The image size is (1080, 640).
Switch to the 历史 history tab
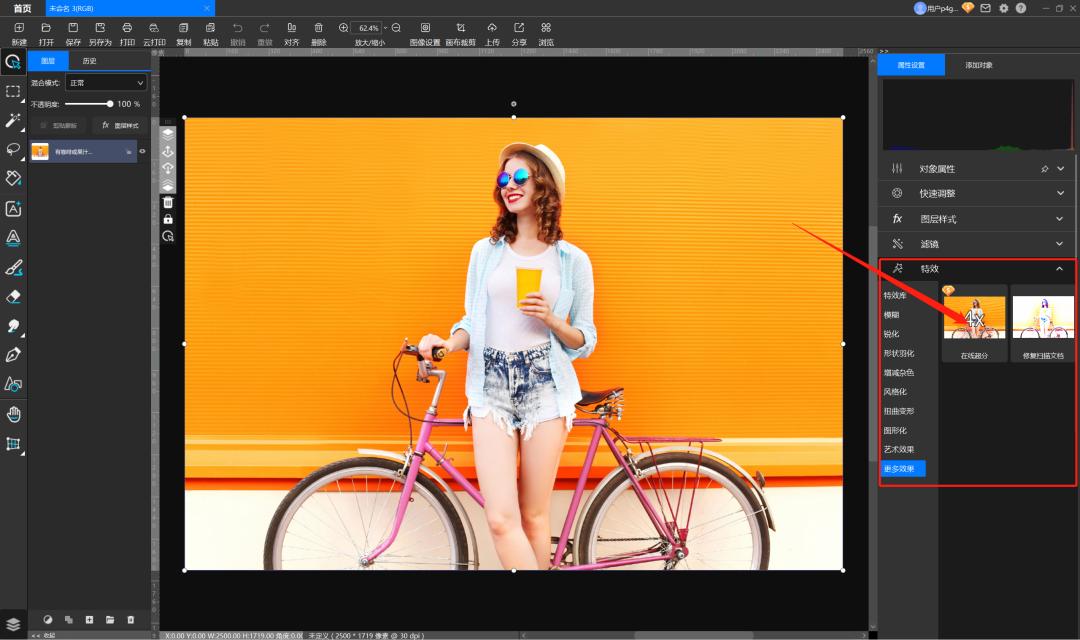(90, 62)
